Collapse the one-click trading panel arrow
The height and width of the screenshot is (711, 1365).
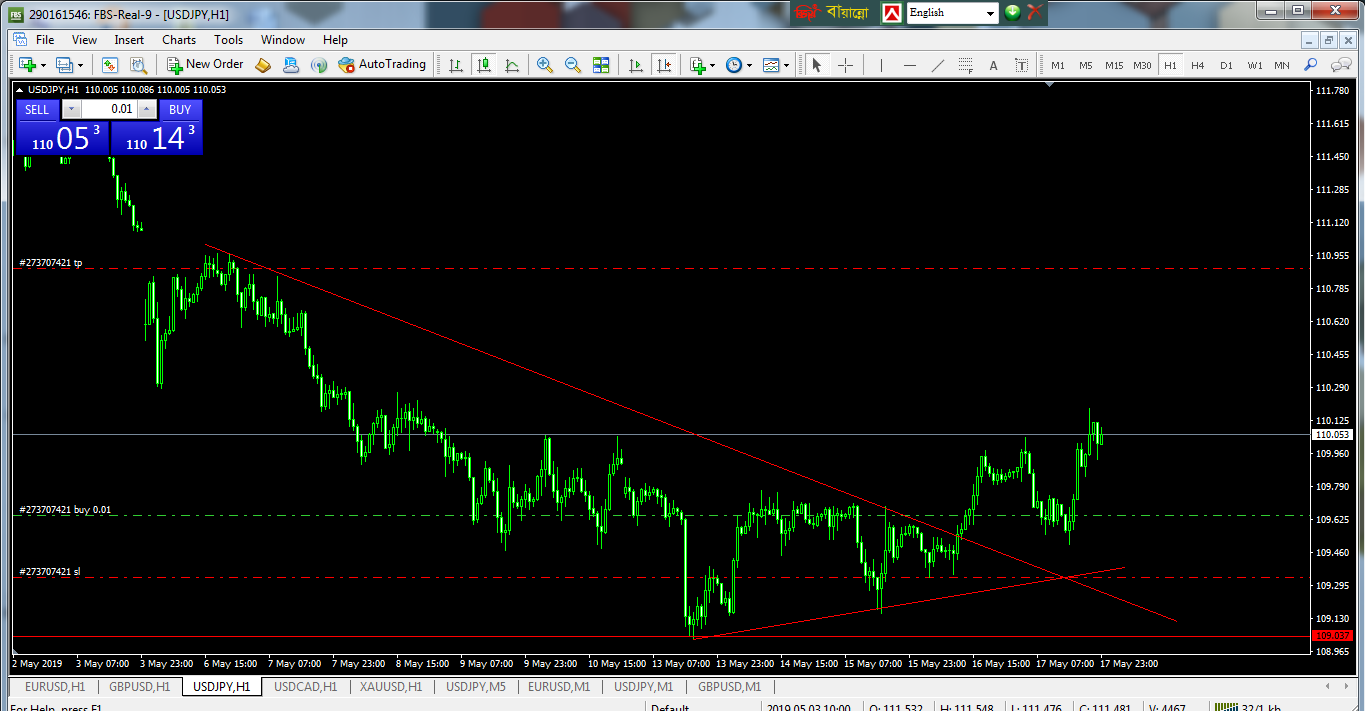(x=20, y=90)
